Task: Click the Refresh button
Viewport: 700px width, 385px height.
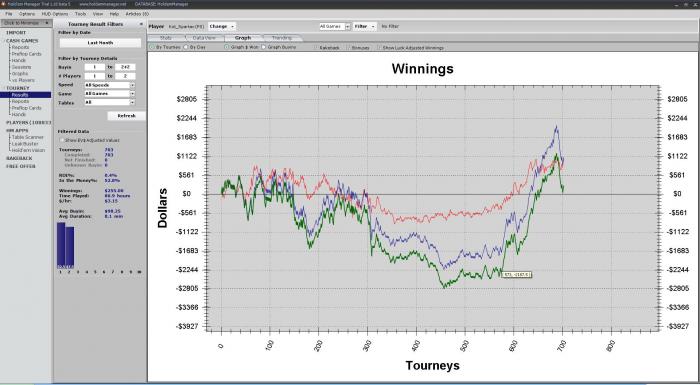Action: (x=126, y=116)
